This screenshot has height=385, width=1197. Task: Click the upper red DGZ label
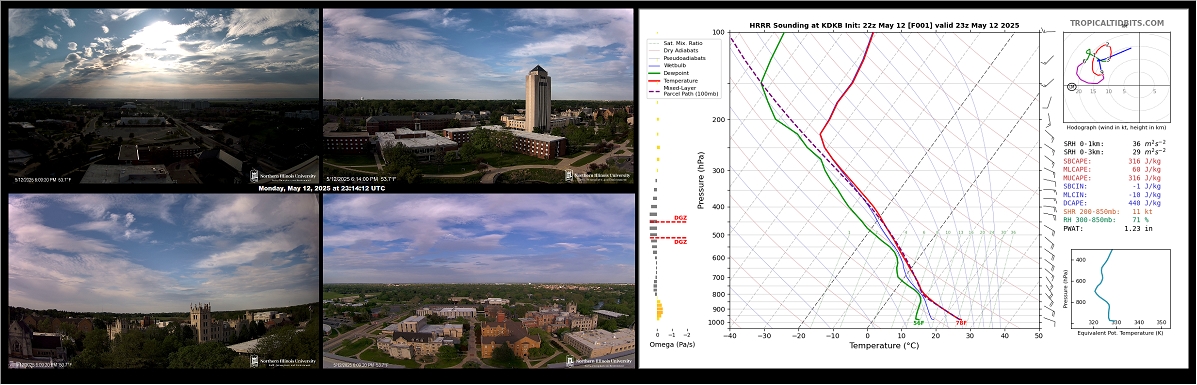pyautogui.click(x=679, y=219)
